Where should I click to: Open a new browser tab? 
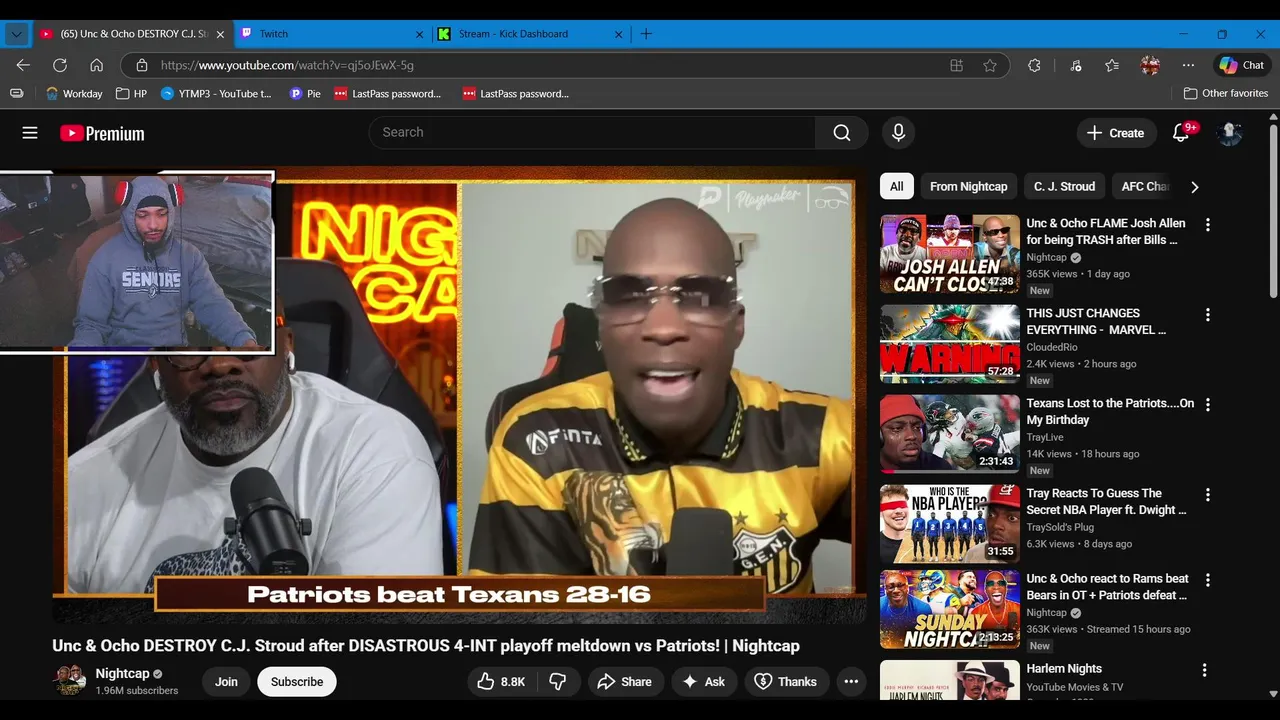coord(646,34)
